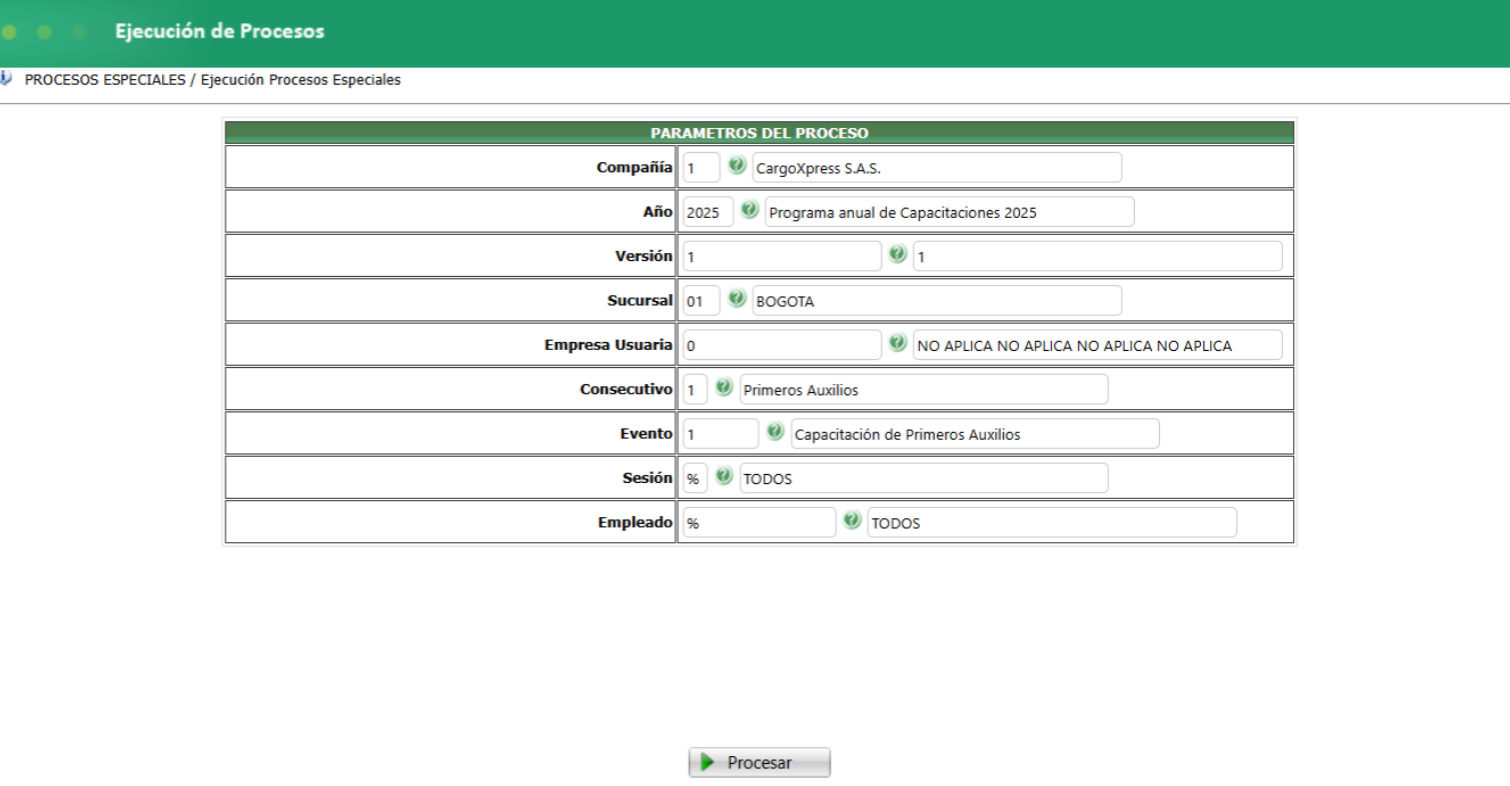
Task: Click the Ejecución de Procesos title
Action: [x=220, y=31]
